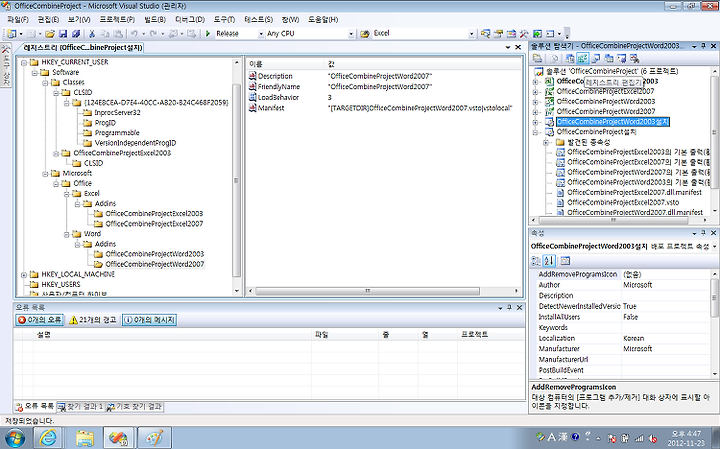Screen dimensions: 720x449
Task: Click Properties icon in Solution Explorer toolbar
Action: [537, 58]
